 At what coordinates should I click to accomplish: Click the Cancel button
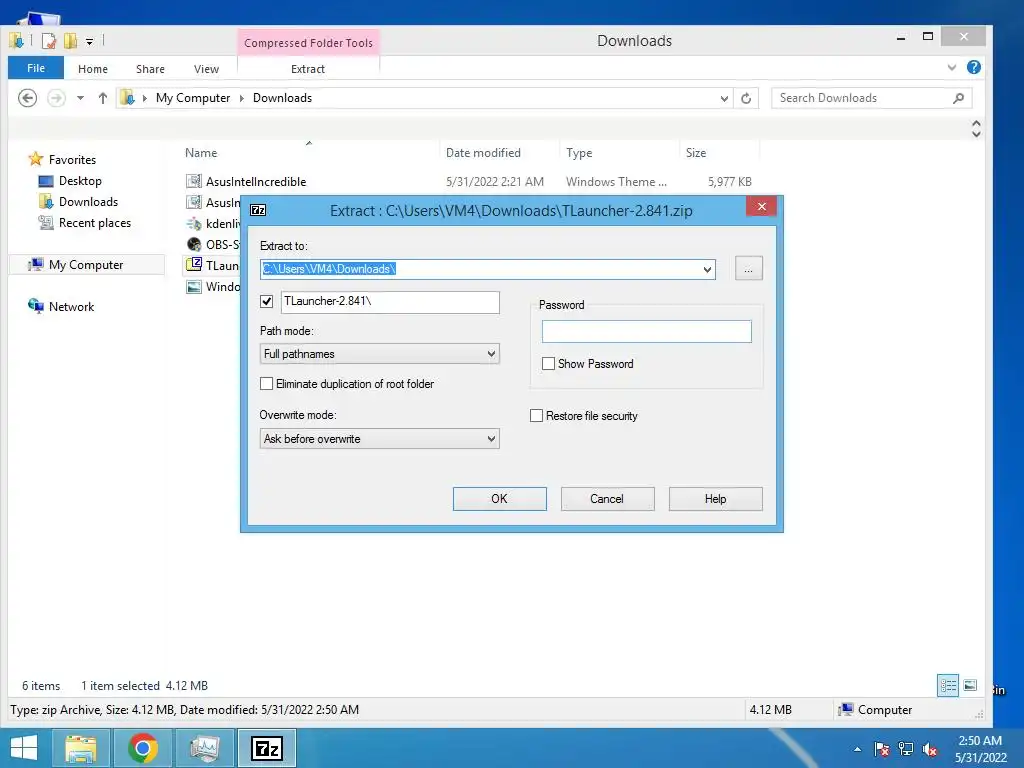[x=607, y=499]
